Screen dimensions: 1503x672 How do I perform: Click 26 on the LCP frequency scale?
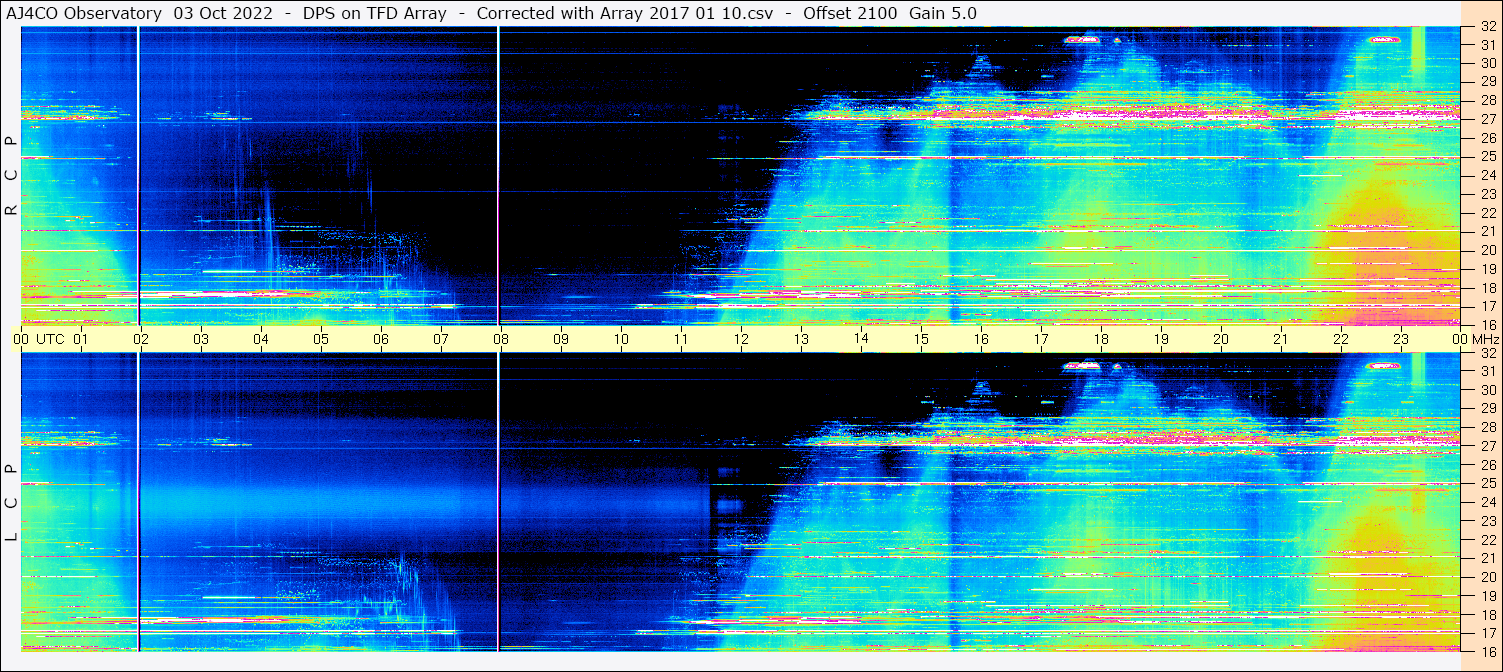pos(1487,465)
